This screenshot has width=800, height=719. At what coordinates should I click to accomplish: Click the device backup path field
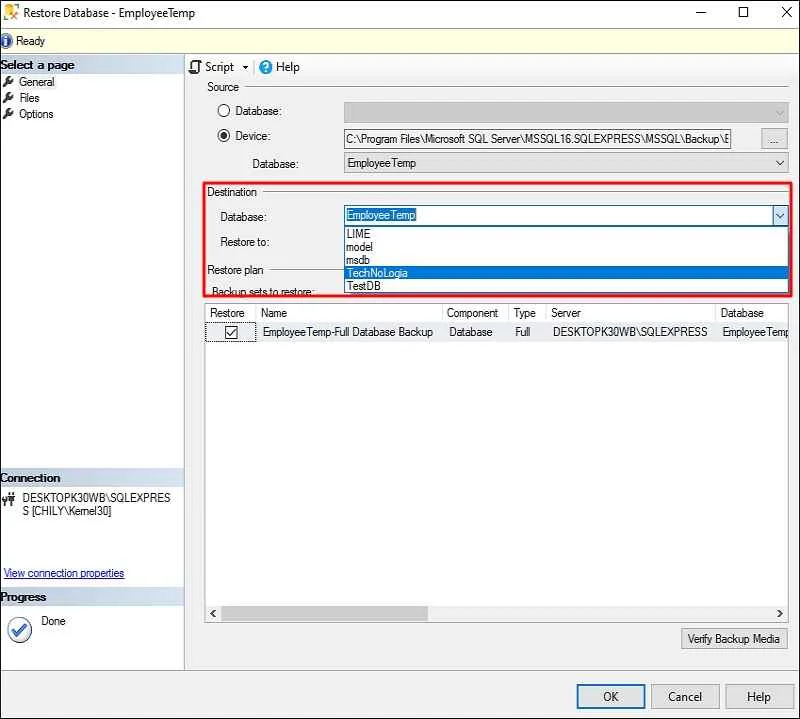537,139
